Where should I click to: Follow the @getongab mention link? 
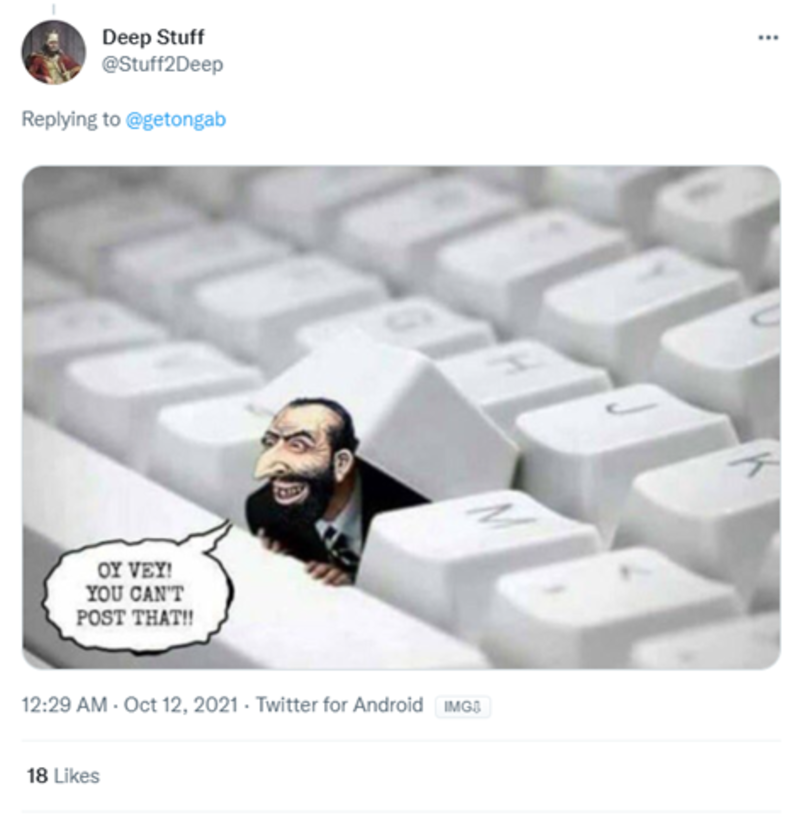click(x=176, y=119)
